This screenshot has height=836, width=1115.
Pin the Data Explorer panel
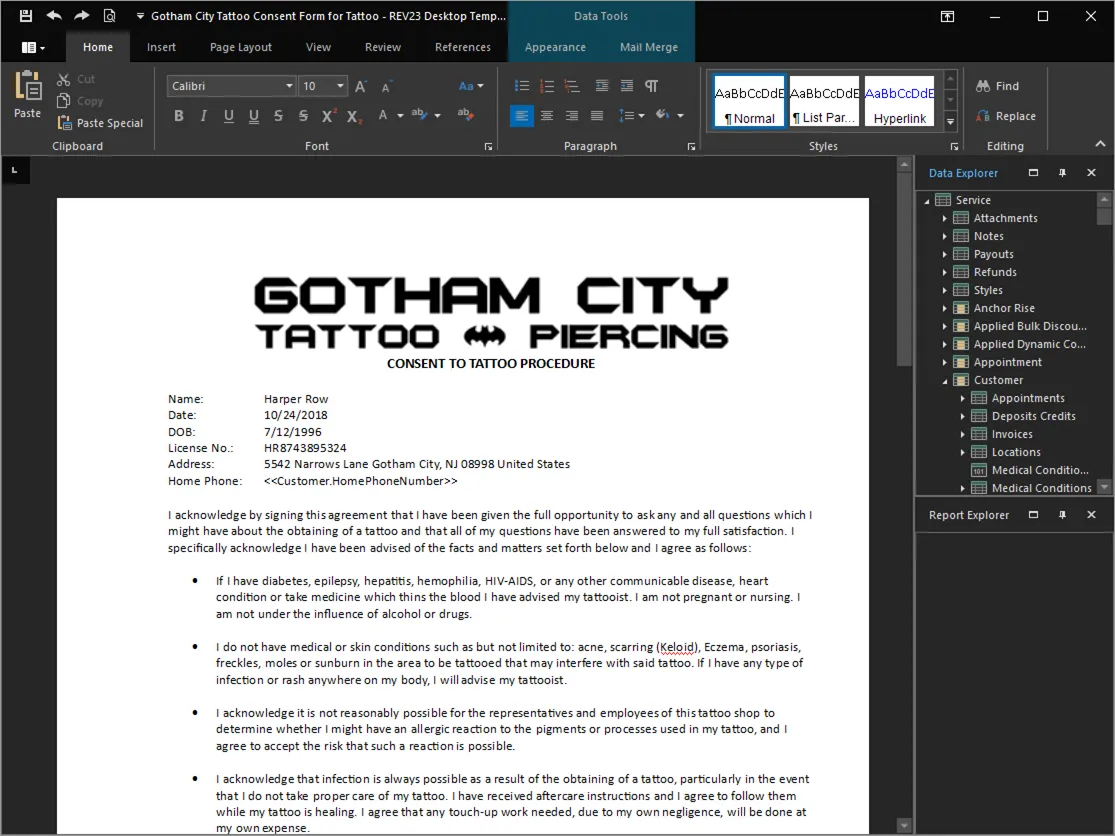tap(1062, 173)
